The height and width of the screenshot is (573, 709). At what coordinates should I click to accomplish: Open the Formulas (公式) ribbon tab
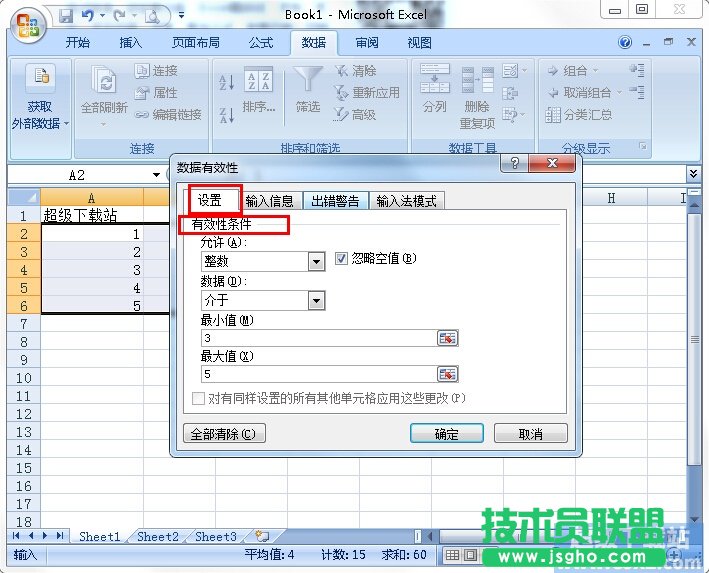261,43
